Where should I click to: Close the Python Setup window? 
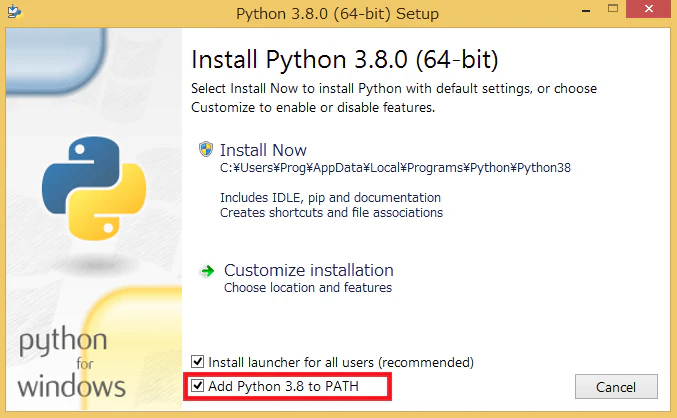coord(649,9)
